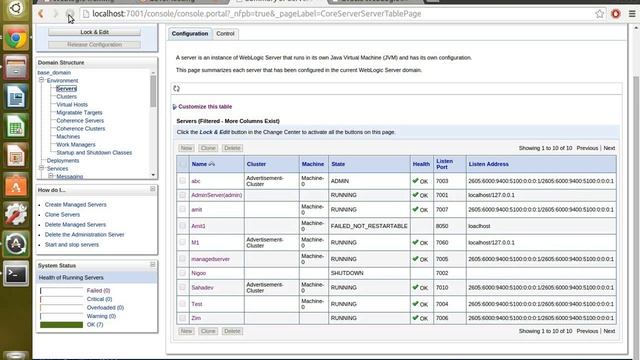The image size is (640, 360).
Task: Click the bottom Delete button
Action: click(x=232, y=331)
